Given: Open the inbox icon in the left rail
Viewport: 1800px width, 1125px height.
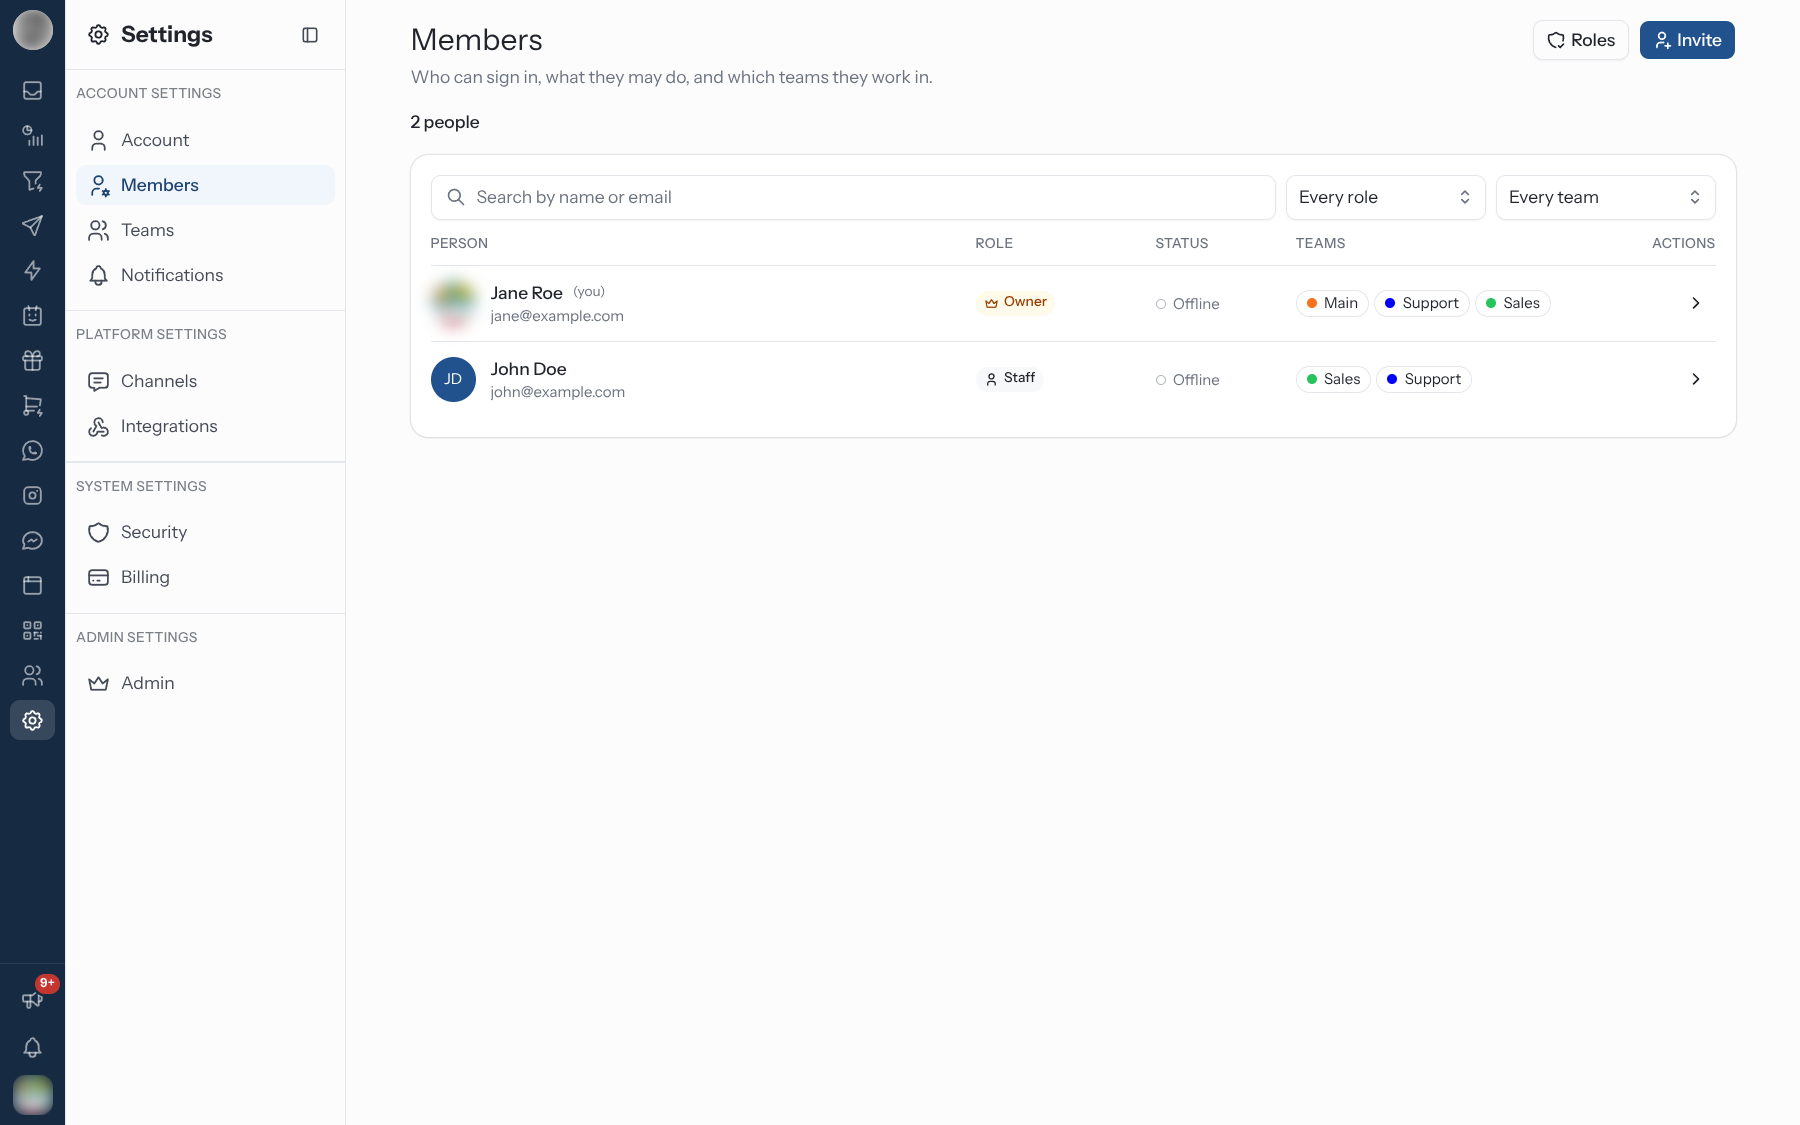Looking at the screenshot, I should (32, 91).
